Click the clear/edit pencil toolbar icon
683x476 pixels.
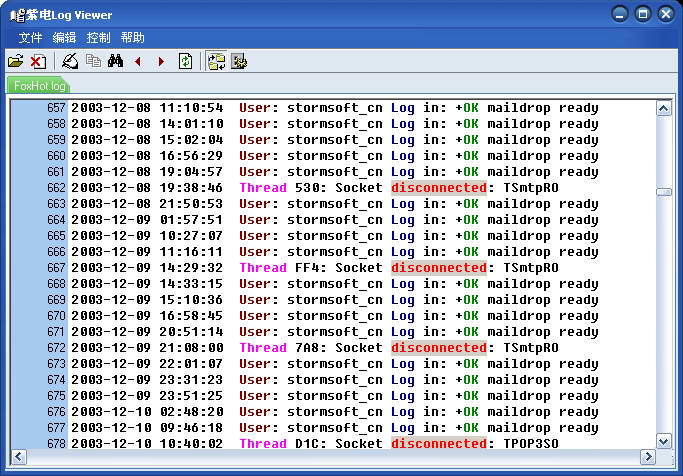click(70, 61)
